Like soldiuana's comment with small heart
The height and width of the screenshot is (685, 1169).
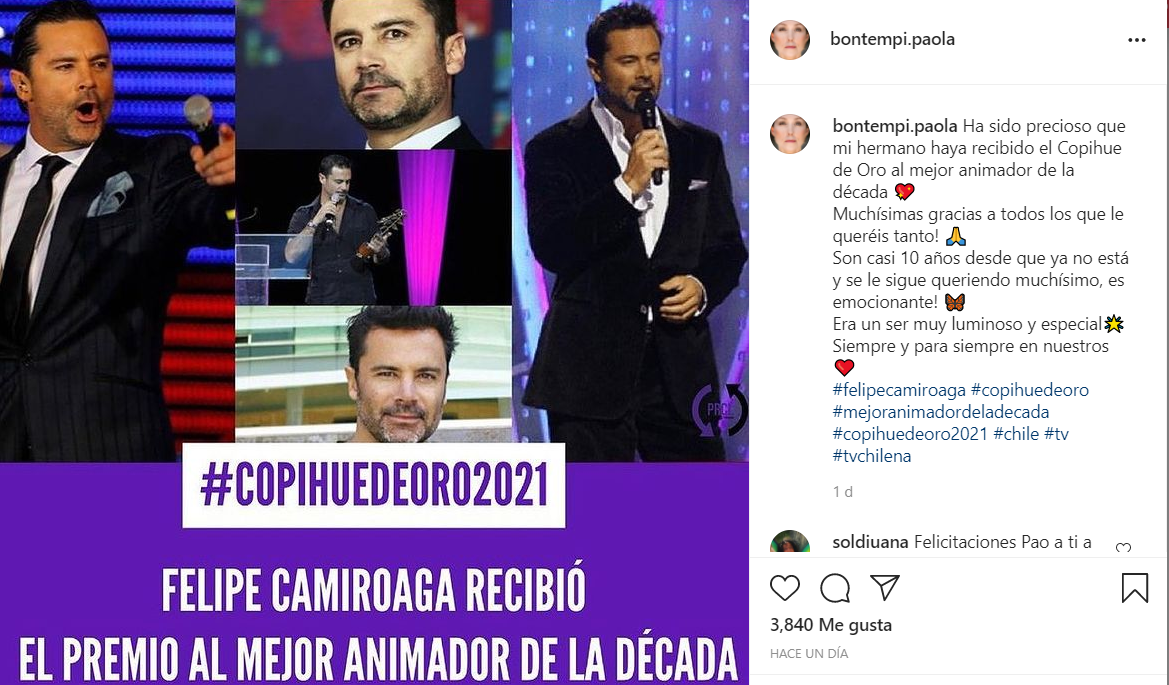tap(1124, 548)
